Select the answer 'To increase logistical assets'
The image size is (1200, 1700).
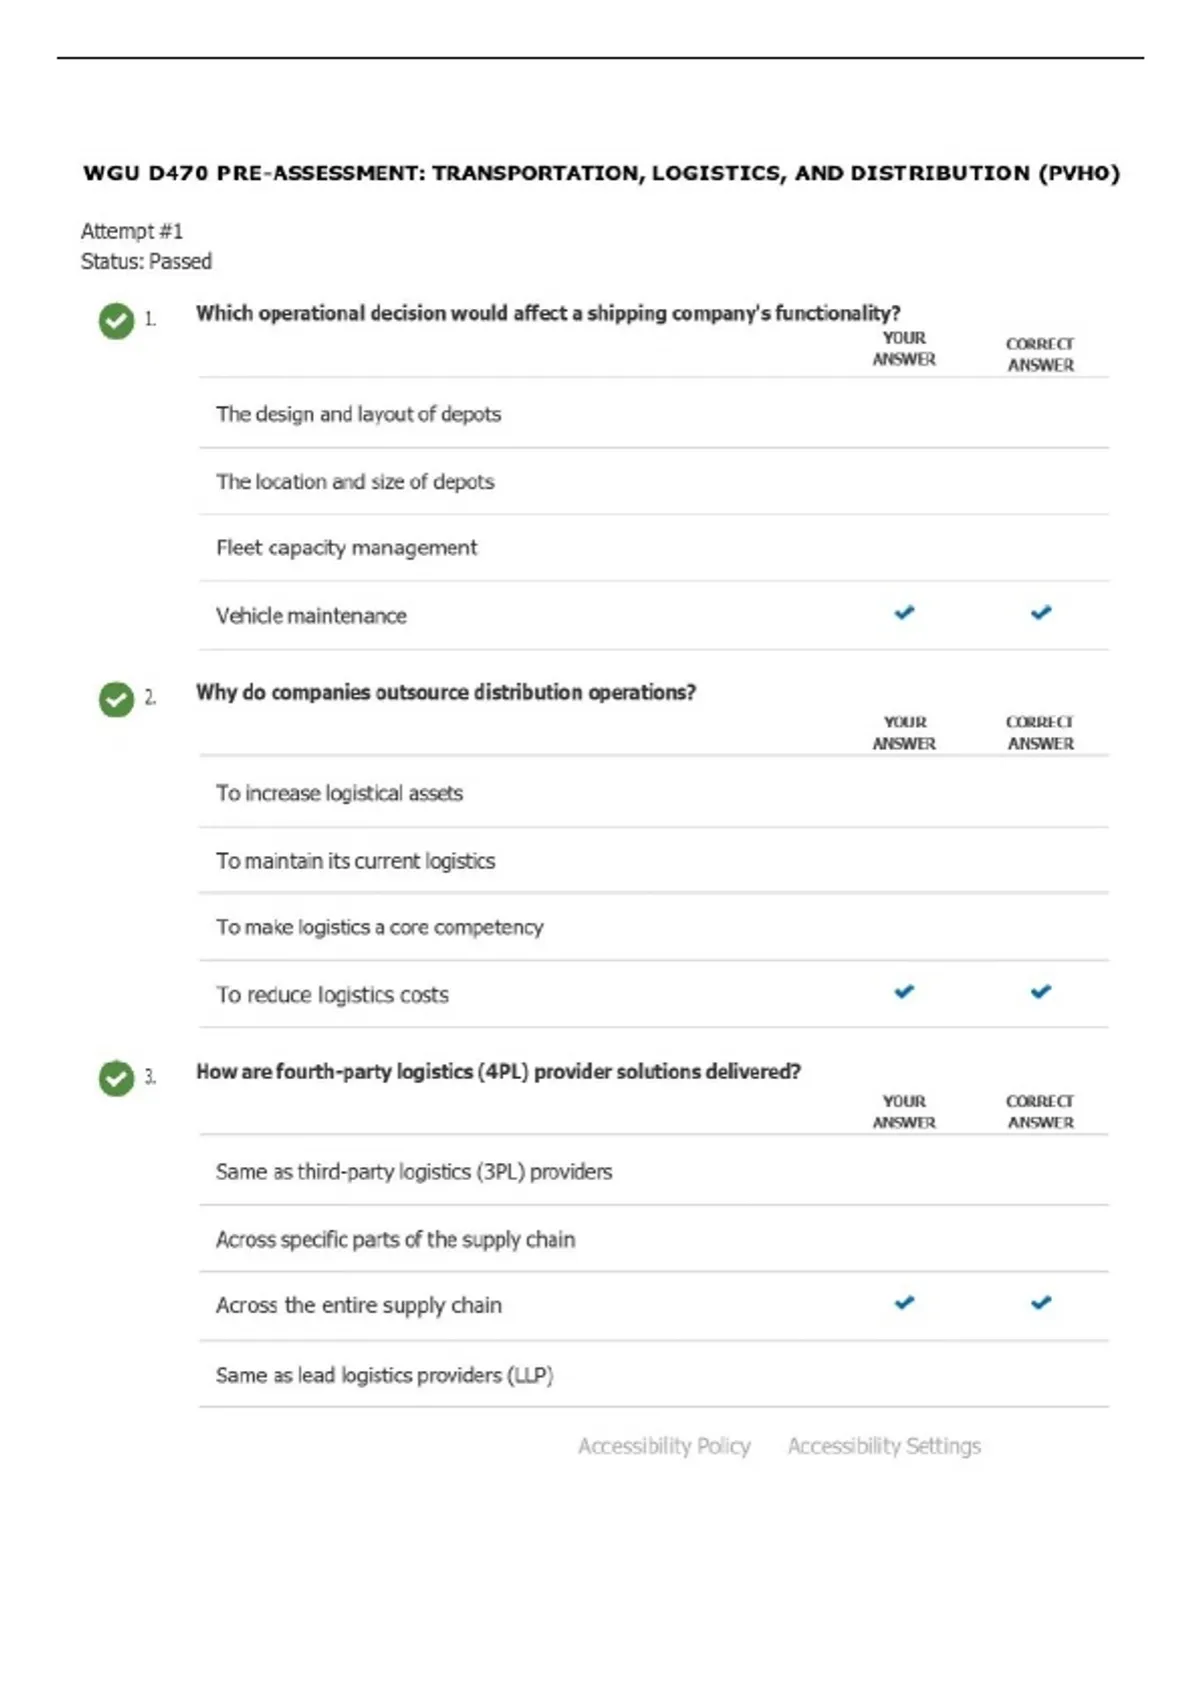(x=654, y=793)
